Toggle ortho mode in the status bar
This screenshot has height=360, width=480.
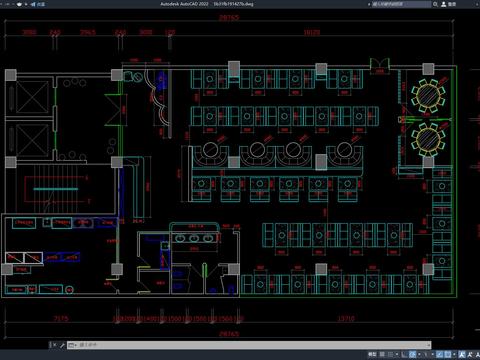(x=404, y=354)
